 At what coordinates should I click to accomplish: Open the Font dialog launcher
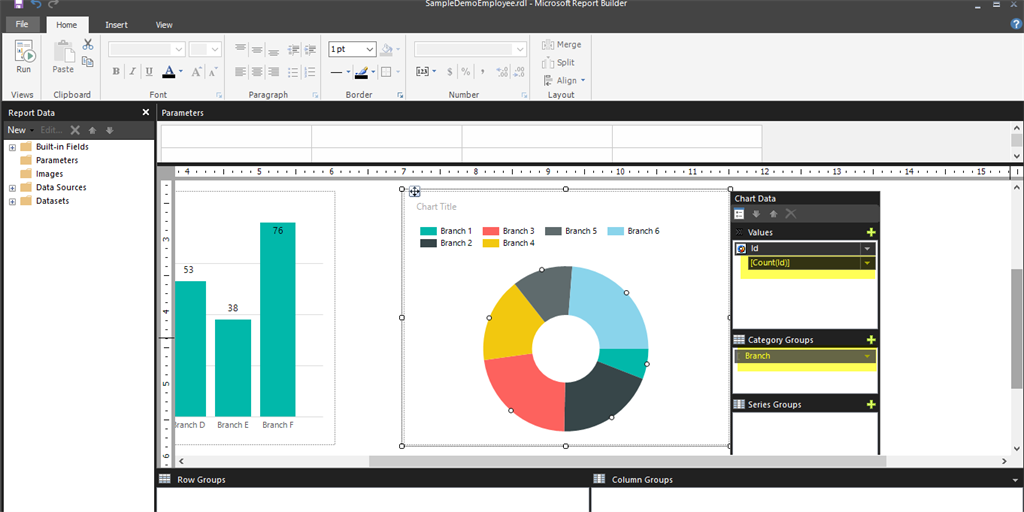click(x=219, y=95)
